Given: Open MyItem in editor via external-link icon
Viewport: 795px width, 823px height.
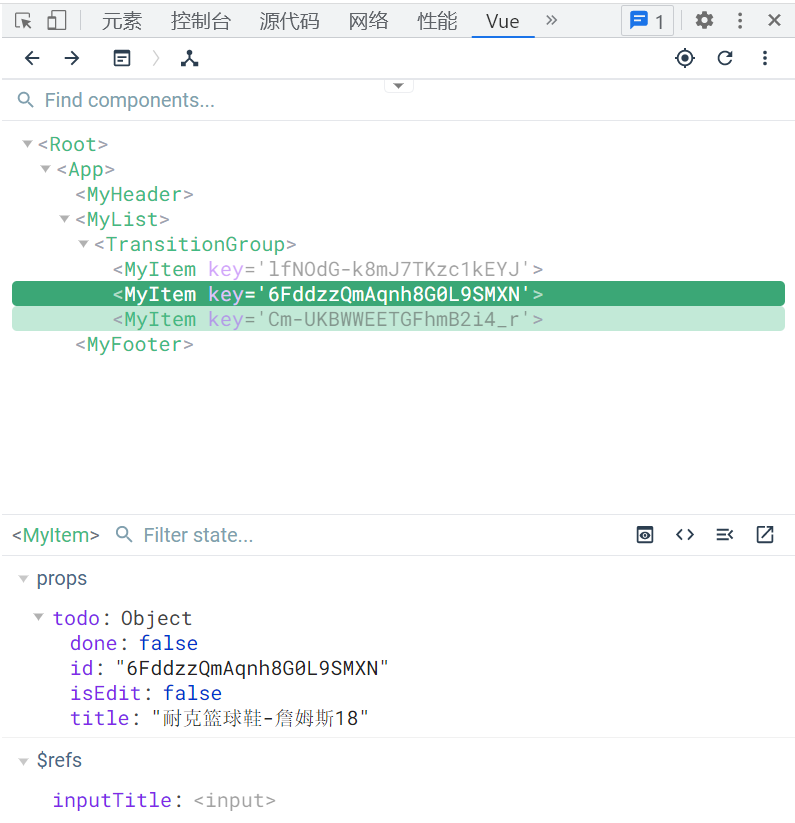Looking at the screenshot, I should [764, 535].
